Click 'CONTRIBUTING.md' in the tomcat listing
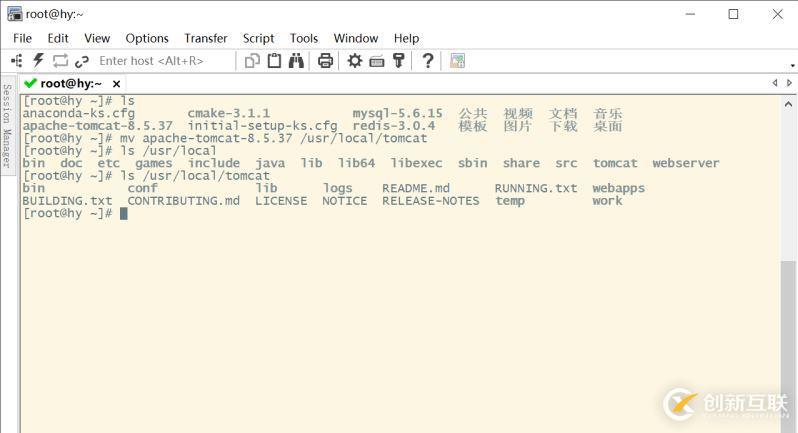Viewport: 798px width, 433px height. pyautogui.click(x=183, y=201)
